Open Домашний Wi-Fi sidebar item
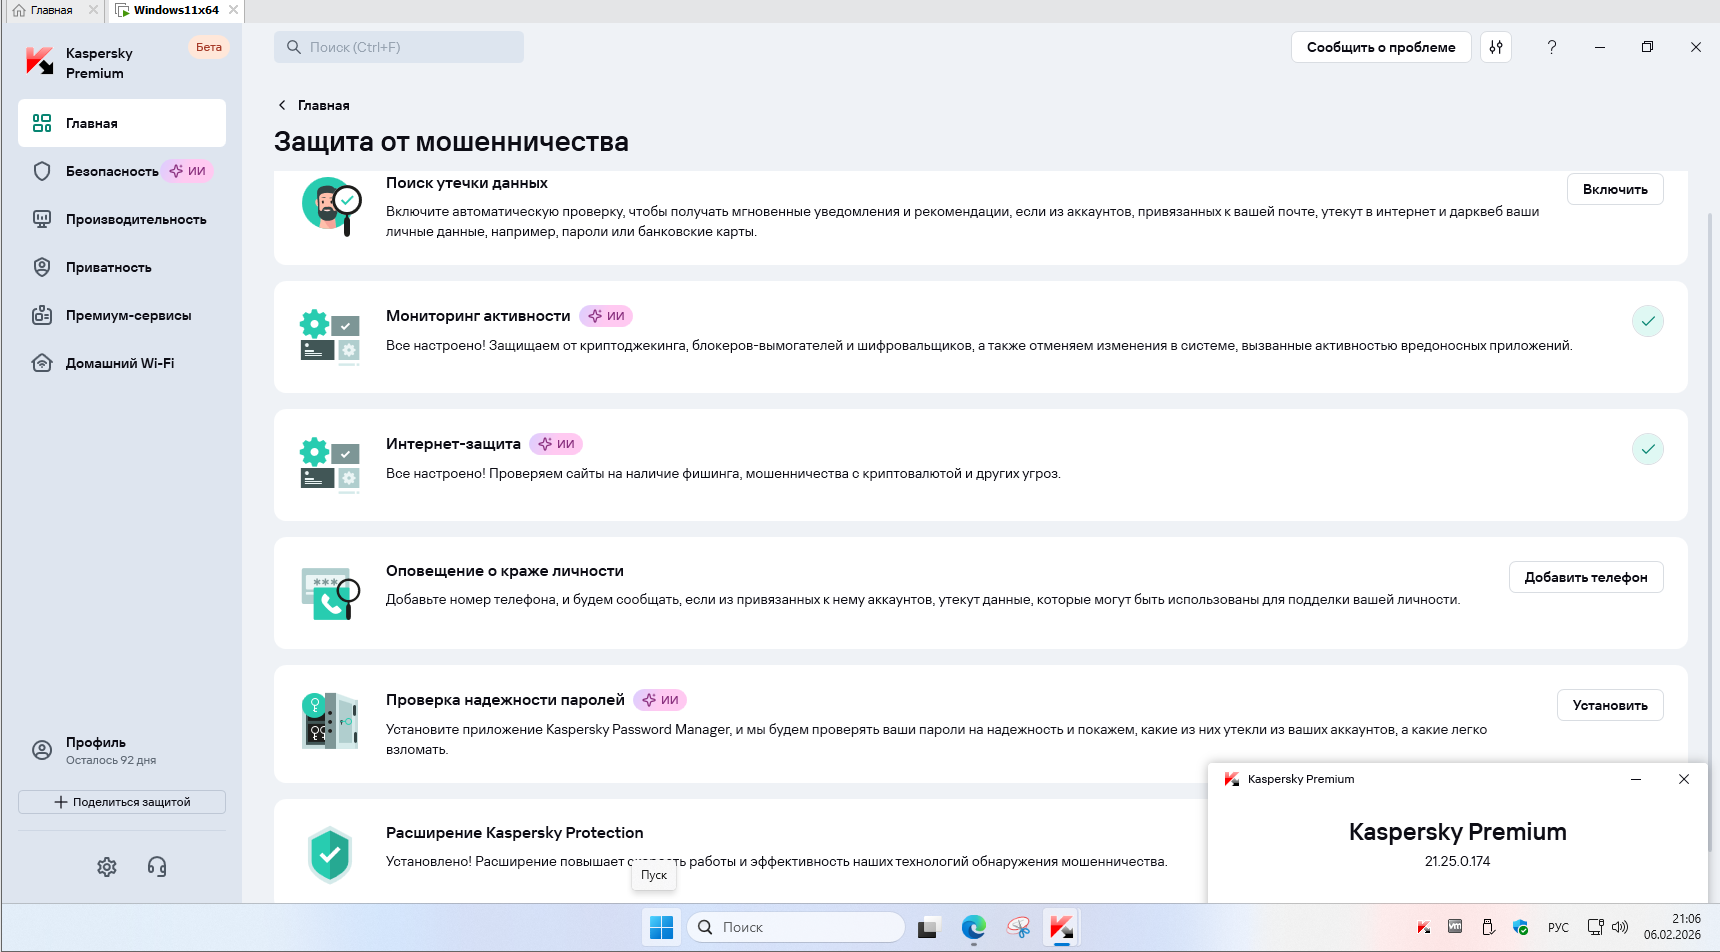 pyautogui.click(x=122, y=363)
